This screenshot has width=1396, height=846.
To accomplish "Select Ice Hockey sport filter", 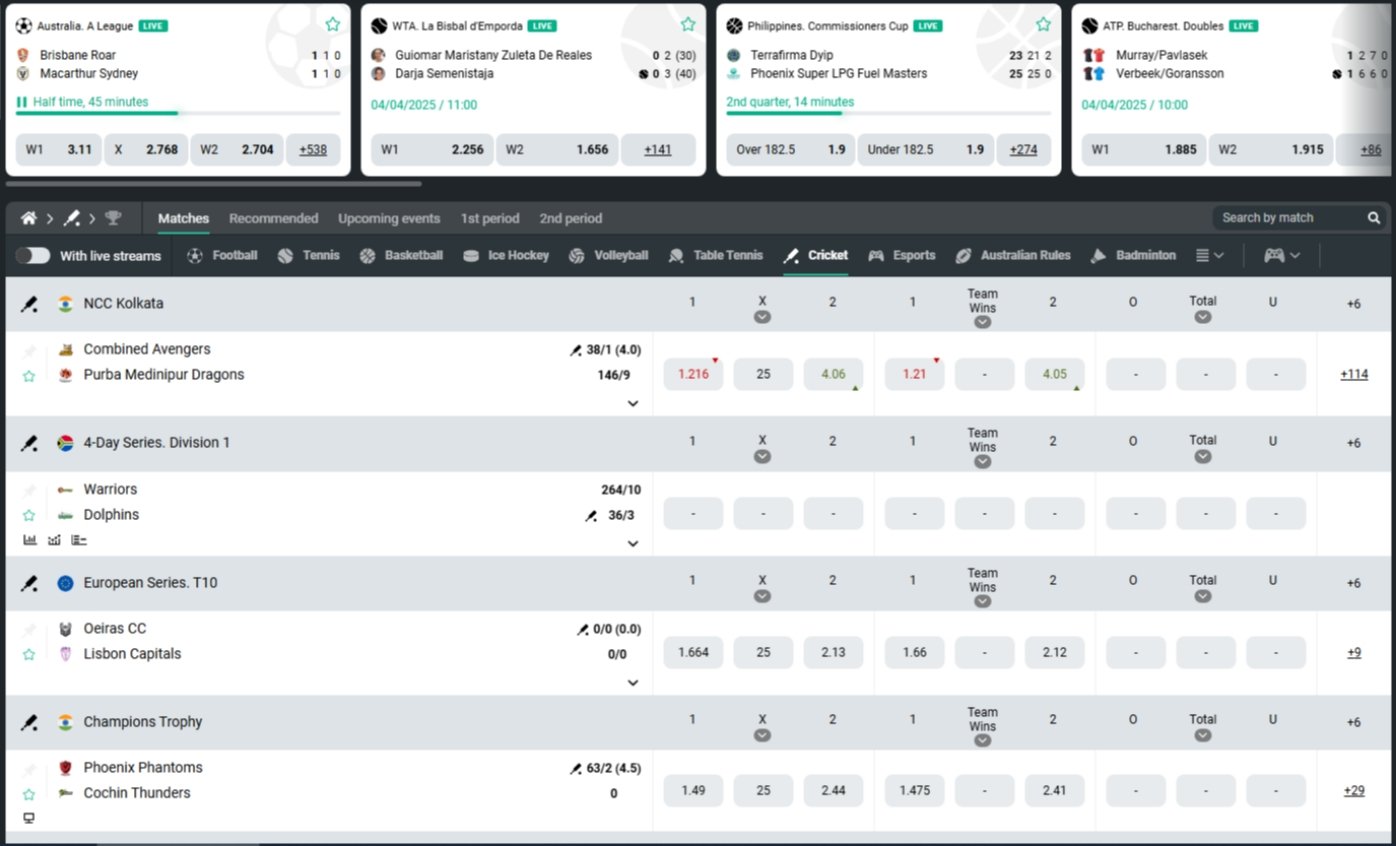I will click(x=506, y=256).
